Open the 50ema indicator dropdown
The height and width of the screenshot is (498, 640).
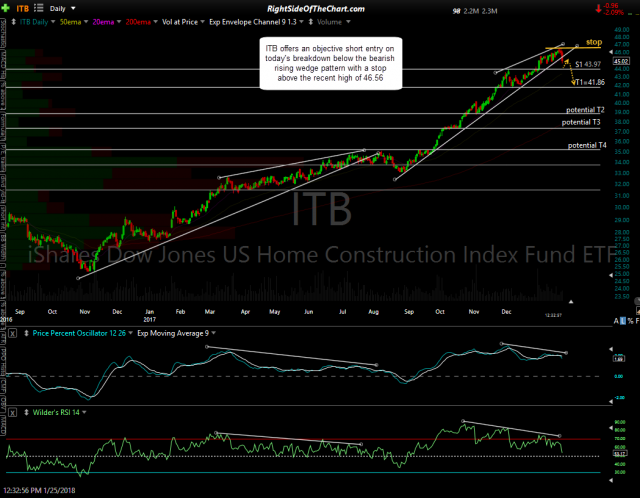pyautogui.click(x=74, y=22)
